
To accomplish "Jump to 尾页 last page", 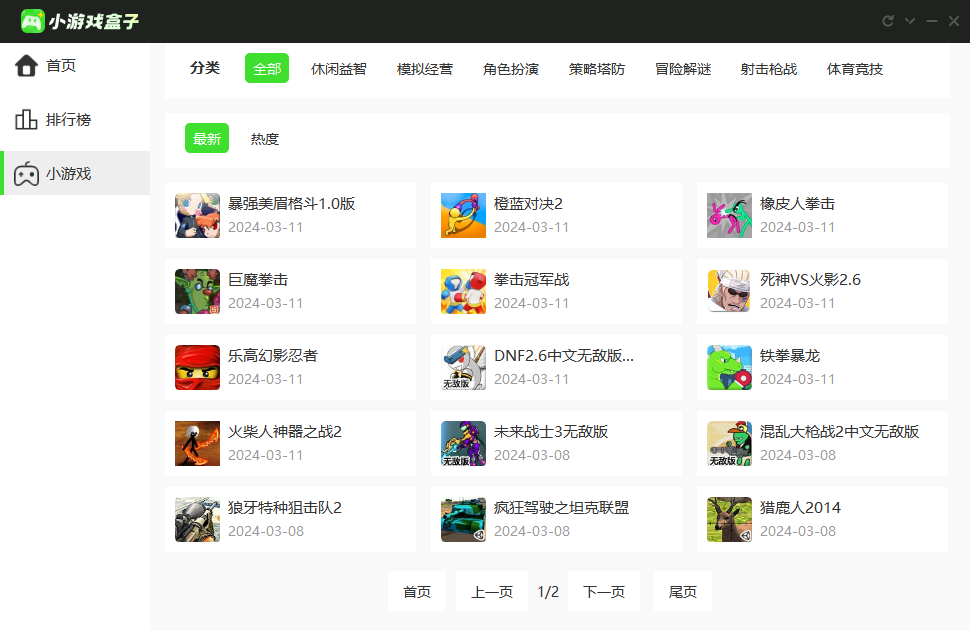I will 682,592.
